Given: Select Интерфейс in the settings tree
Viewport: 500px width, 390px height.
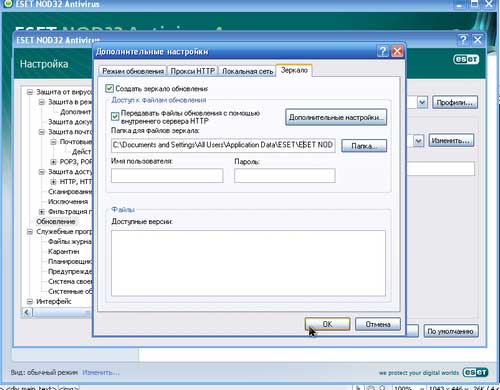Looking at the screenshot, I should (x=54, y=301).
